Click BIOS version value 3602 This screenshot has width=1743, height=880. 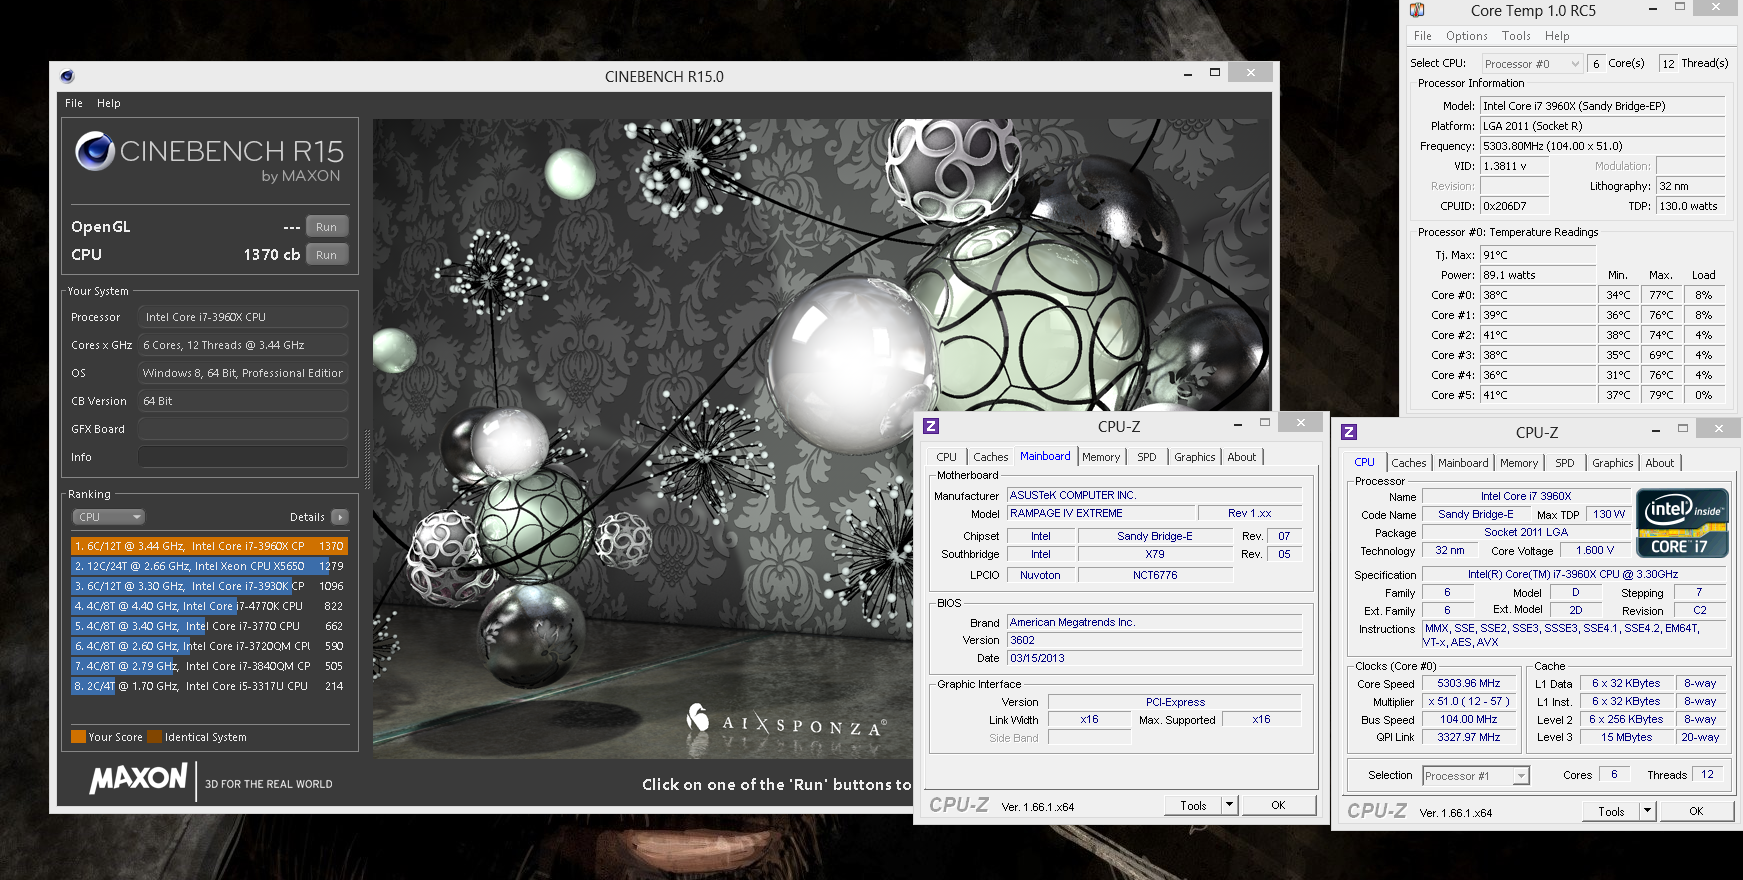(x=1155, y=640)
